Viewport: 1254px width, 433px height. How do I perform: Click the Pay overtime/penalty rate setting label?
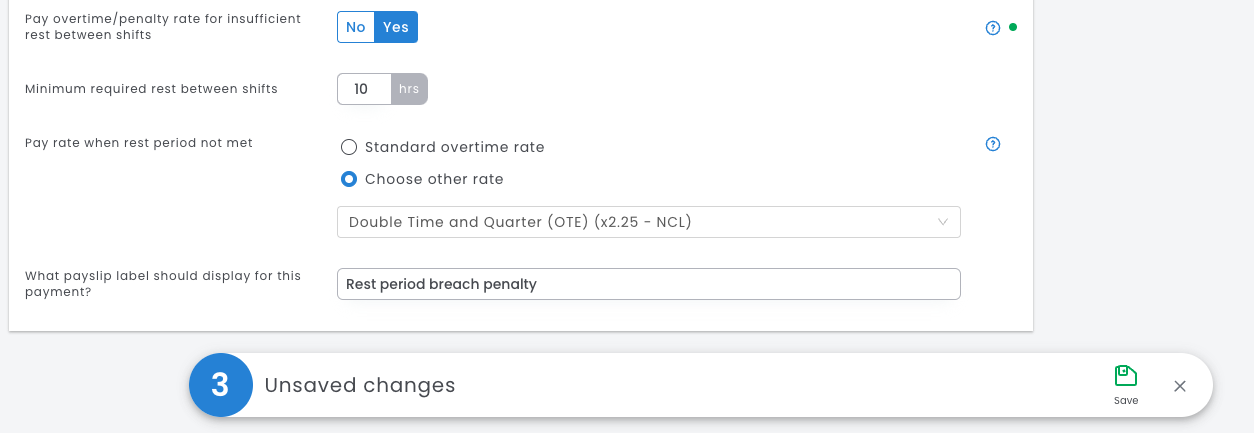tap(162, 27)
